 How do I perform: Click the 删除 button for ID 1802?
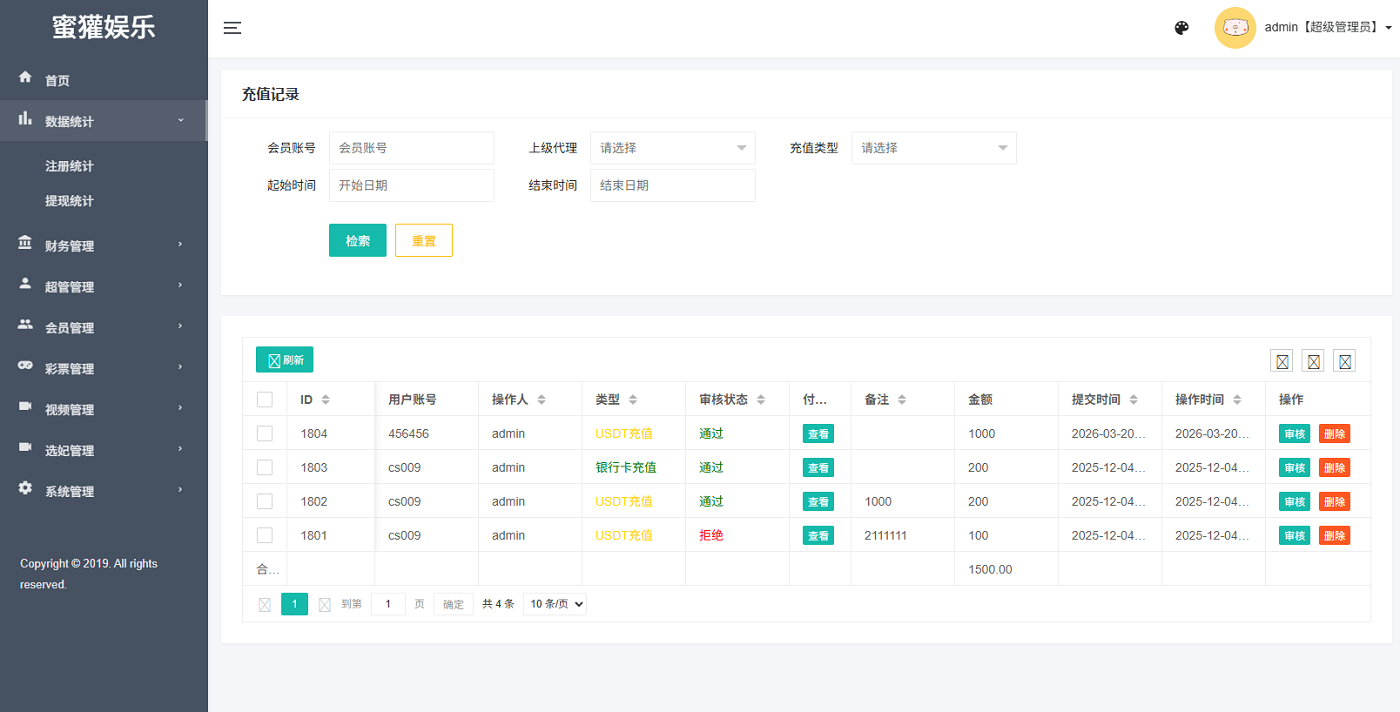[1334, 502]
